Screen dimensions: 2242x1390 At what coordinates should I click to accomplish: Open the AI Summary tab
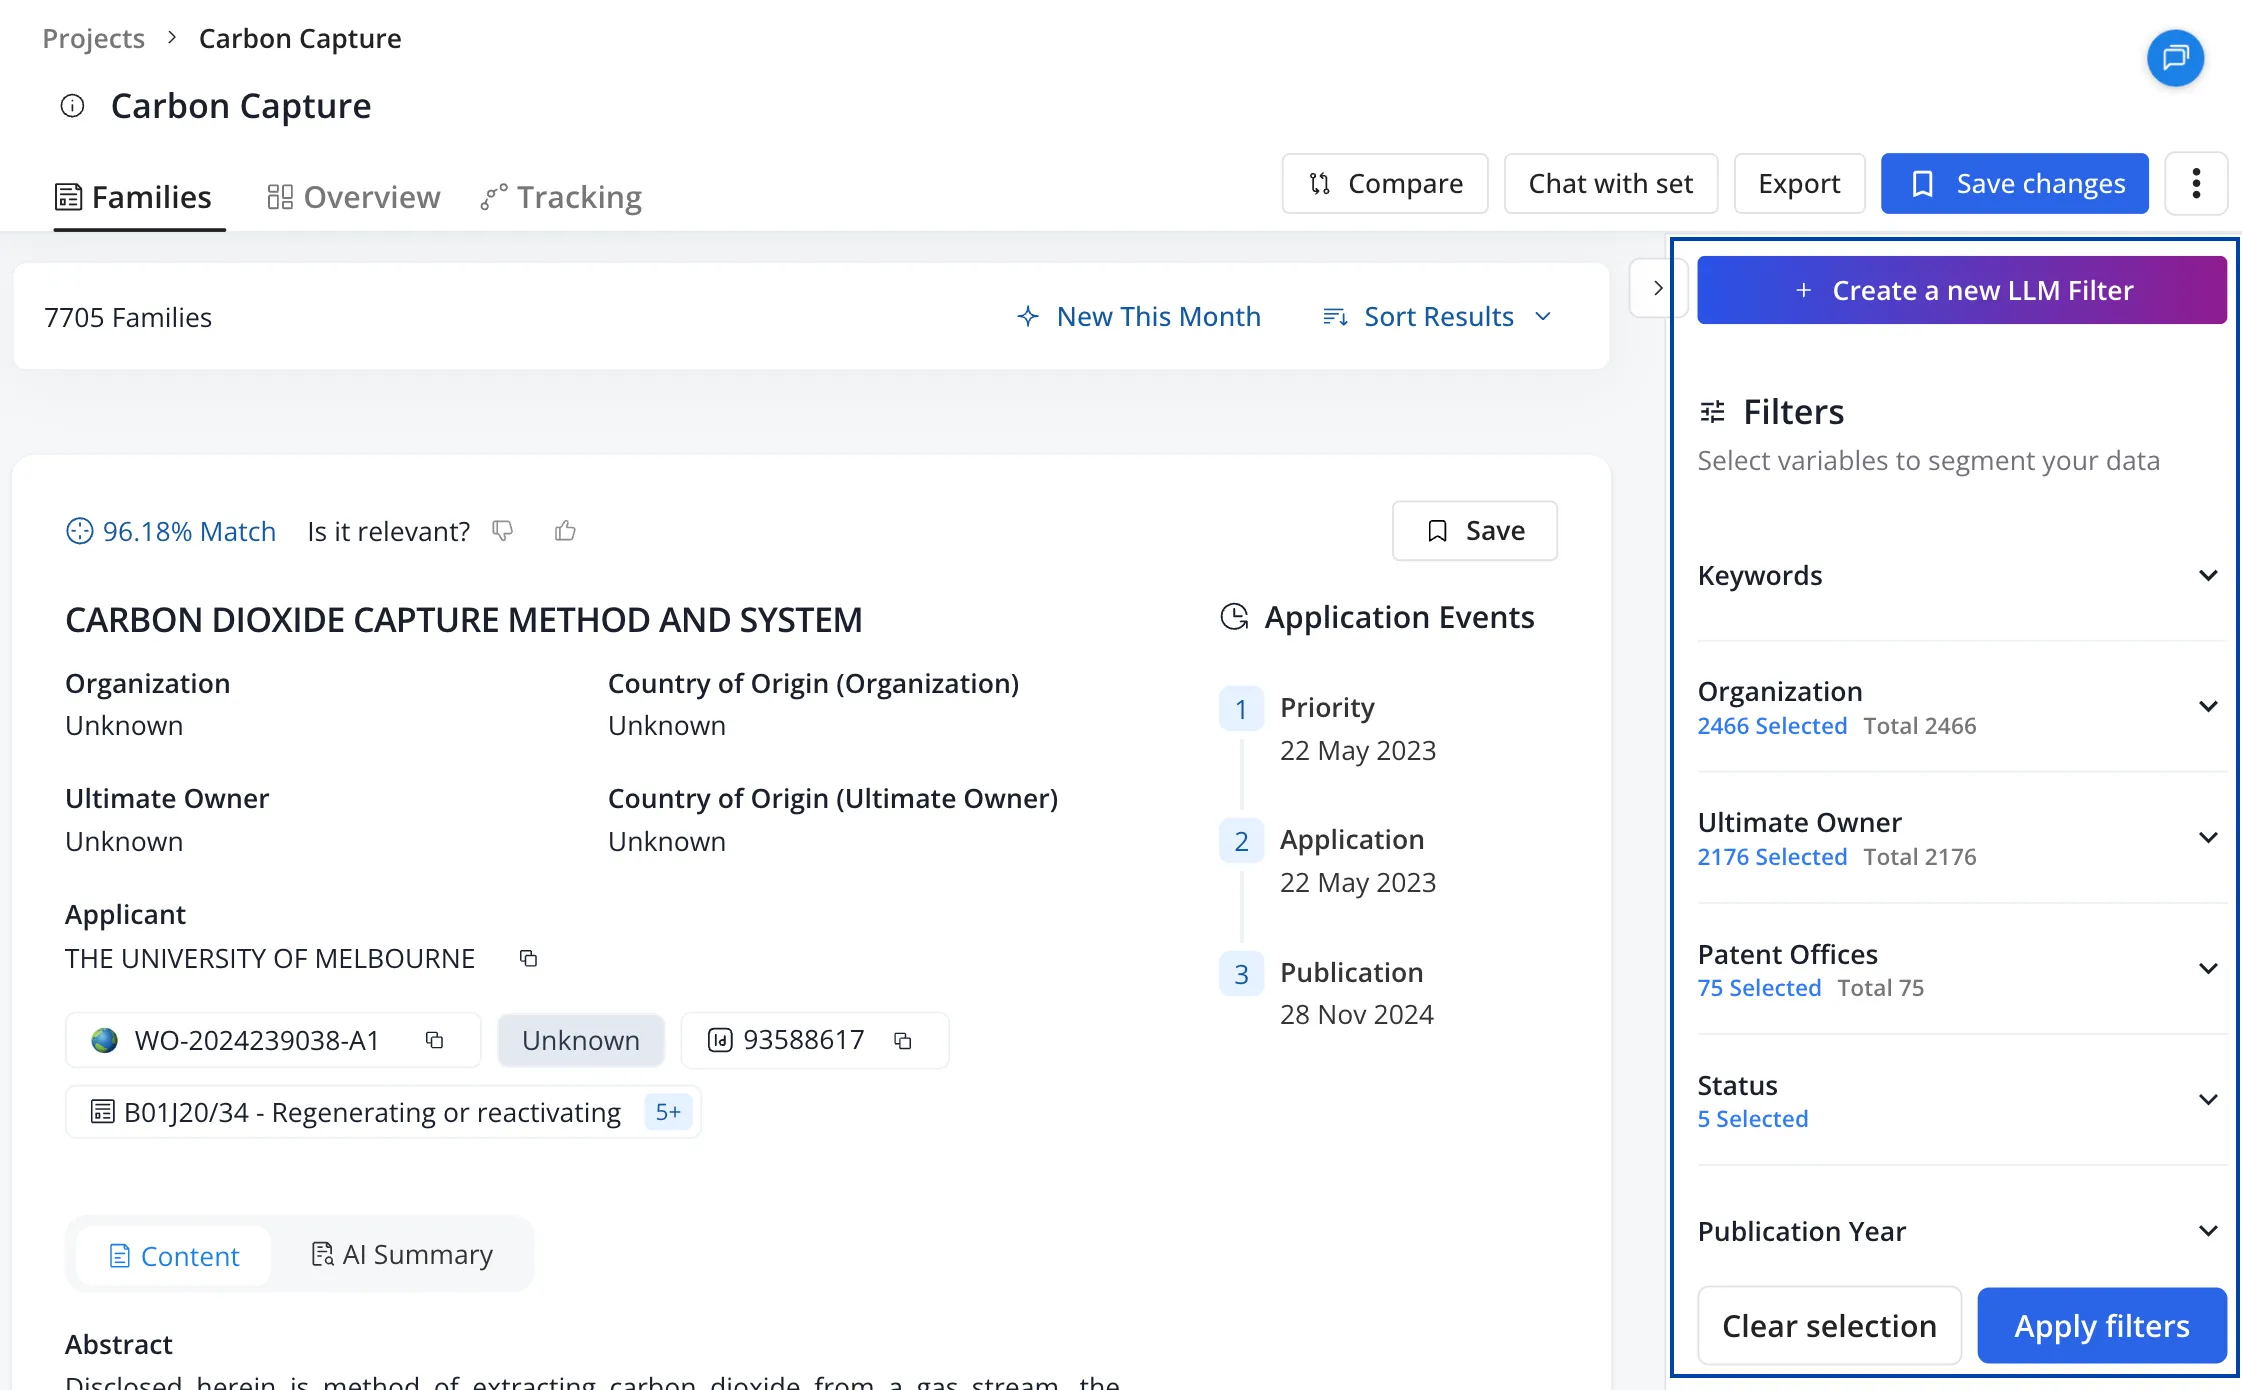(x=403, y=1255)
